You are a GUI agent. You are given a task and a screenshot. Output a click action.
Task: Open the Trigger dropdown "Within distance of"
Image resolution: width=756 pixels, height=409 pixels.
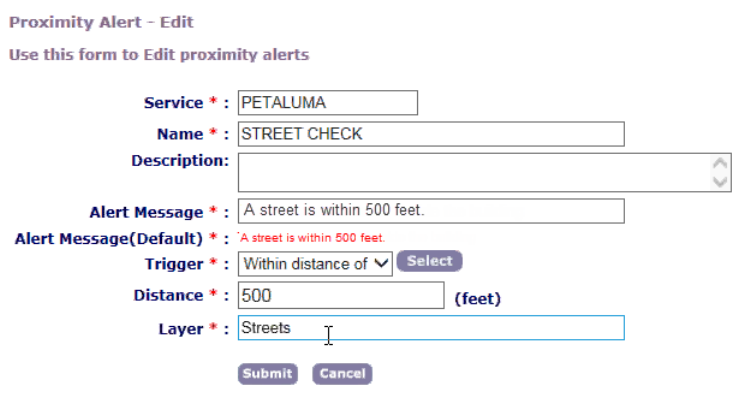[315, 263]
